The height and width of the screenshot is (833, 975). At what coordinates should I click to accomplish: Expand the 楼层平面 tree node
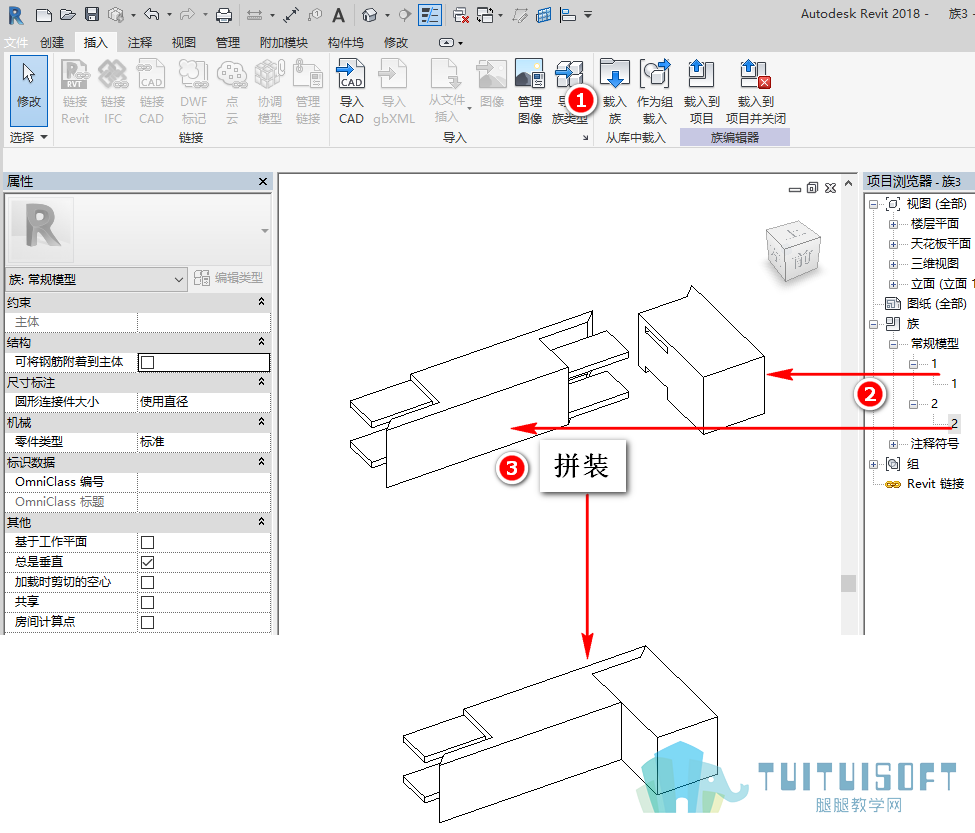point(893,224)
